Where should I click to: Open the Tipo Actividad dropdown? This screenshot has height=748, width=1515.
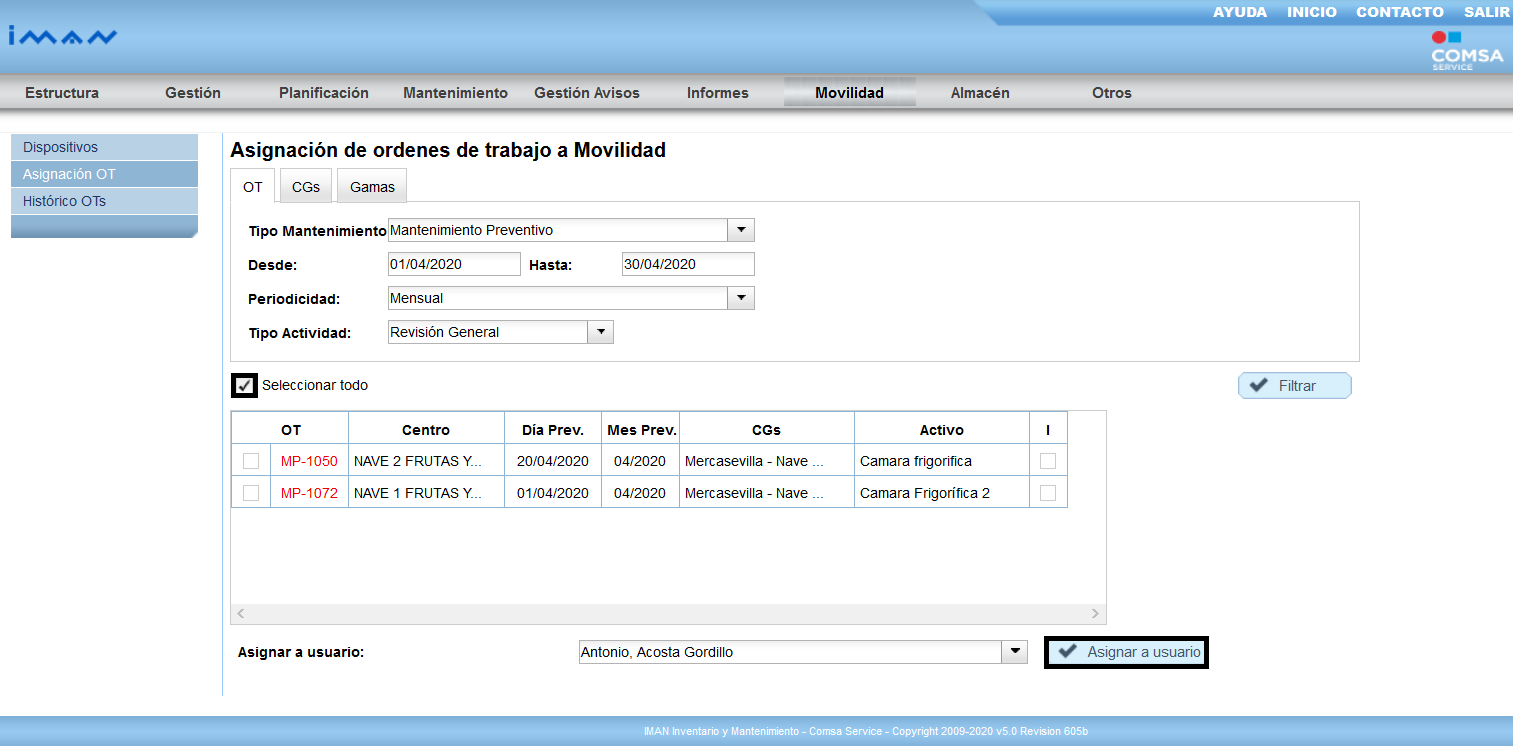[600, 332]
